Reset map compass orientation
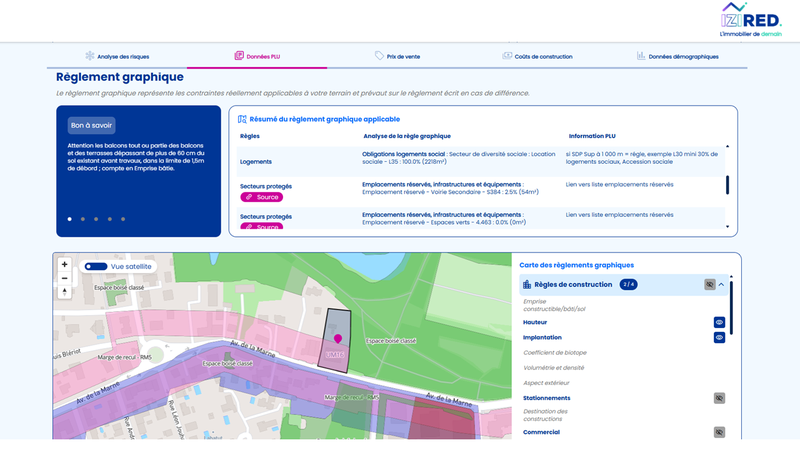This screenshot has height=450, width=800. (x=65, y=292)
